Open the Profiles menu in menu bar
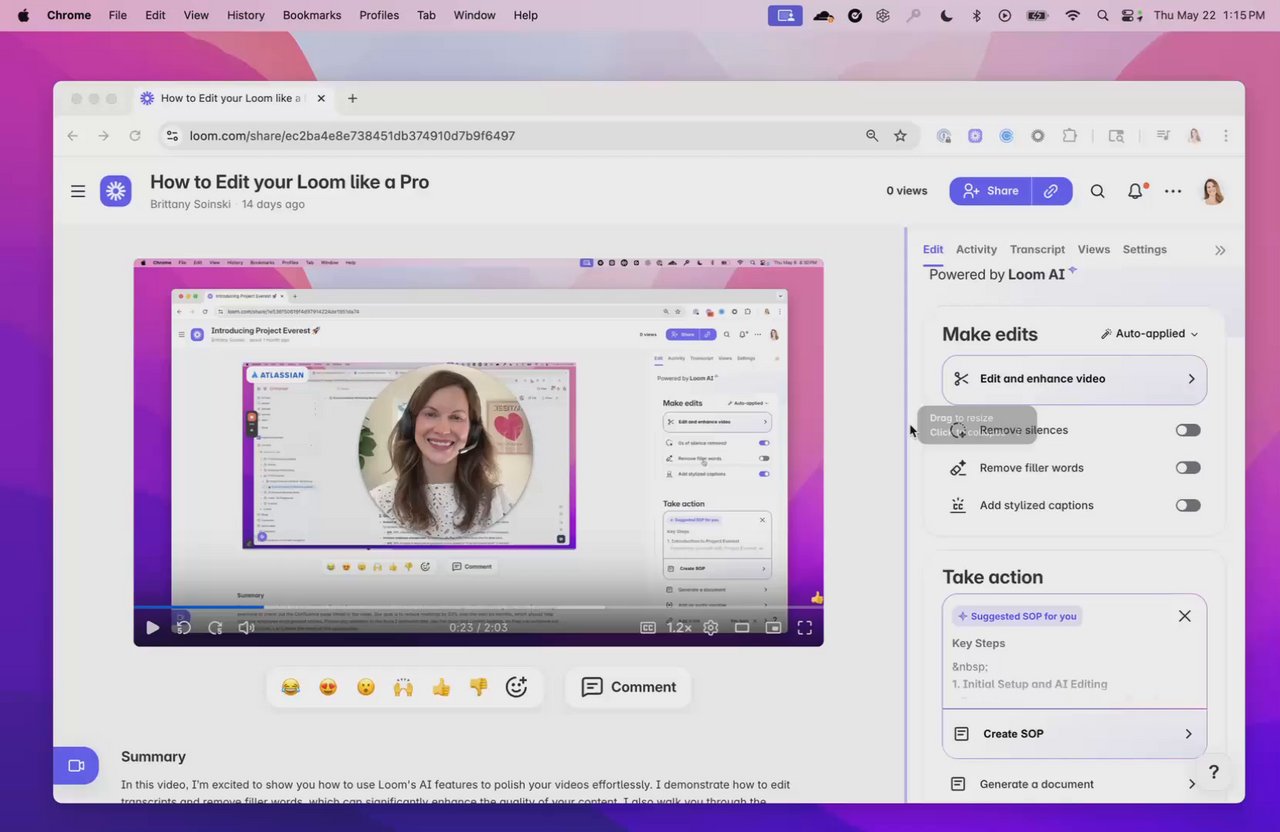 click(379, 15)
